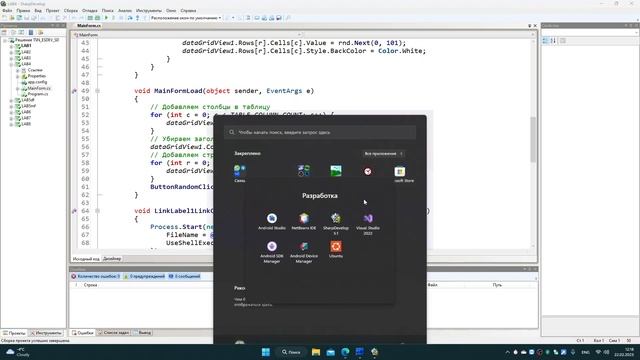Click the green Run project toolbar button
This screenshot has width=640, height=360.
[x=106, y=18]
